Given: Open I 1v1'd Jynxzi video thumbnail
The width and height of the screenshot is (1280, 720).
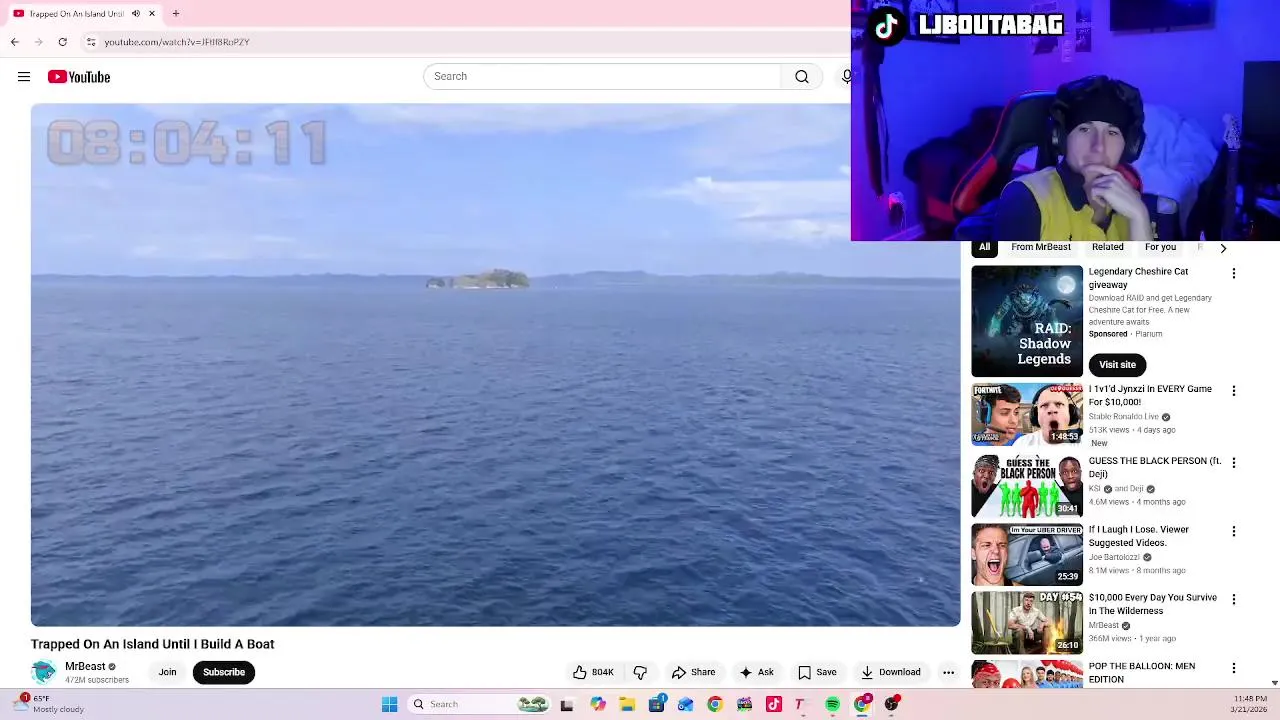Looking at the screenshot, I should click(x=1027, y=414).
